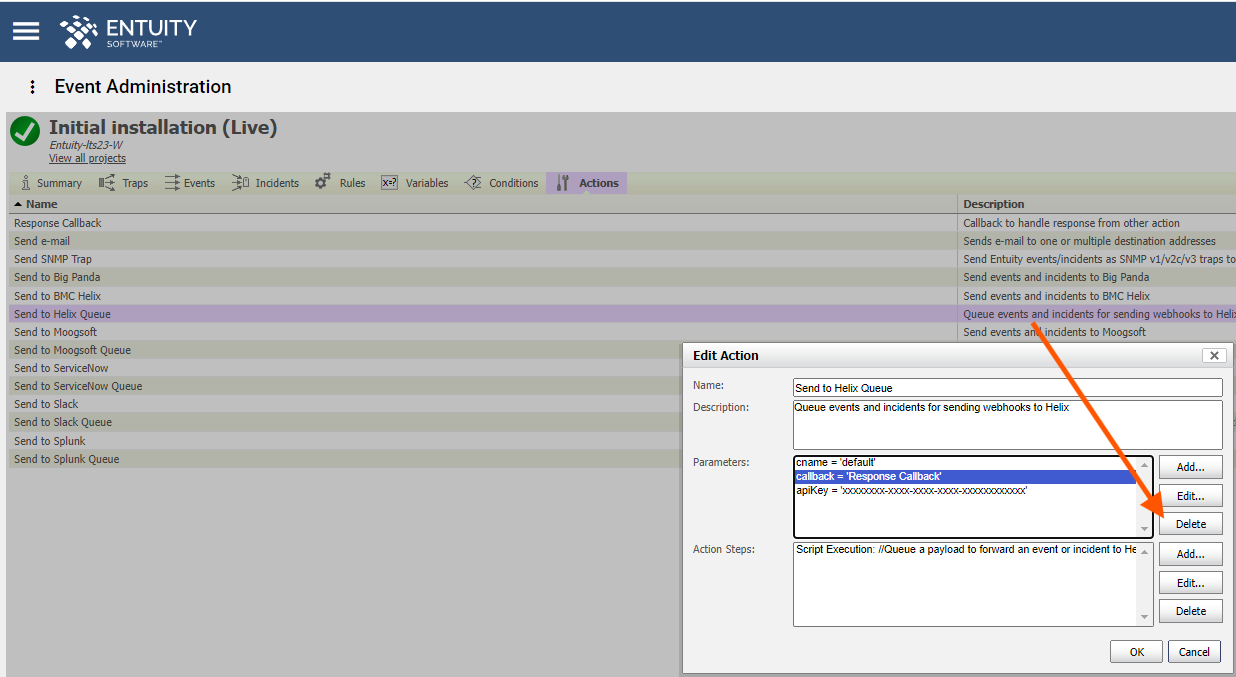Close the Edit Action dialog

coord(1214,355)
